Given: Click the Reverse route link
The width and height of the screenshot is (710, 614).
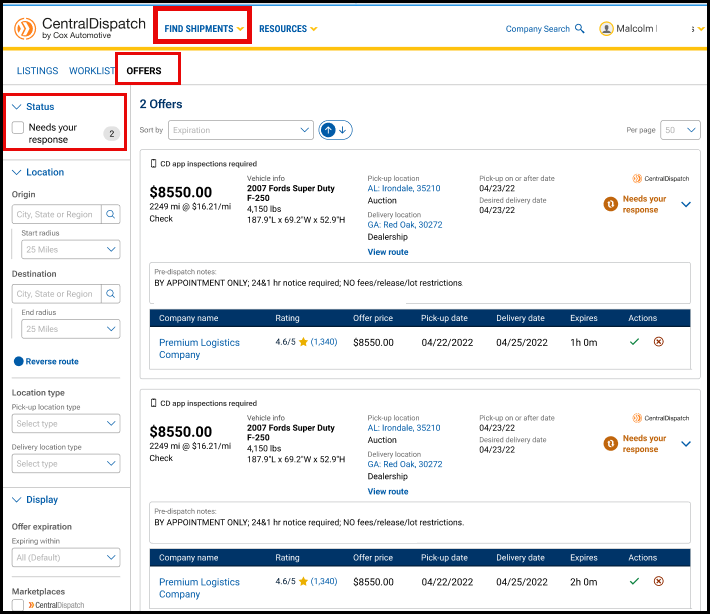Looking at the screenshot, I should coord(52,361).
